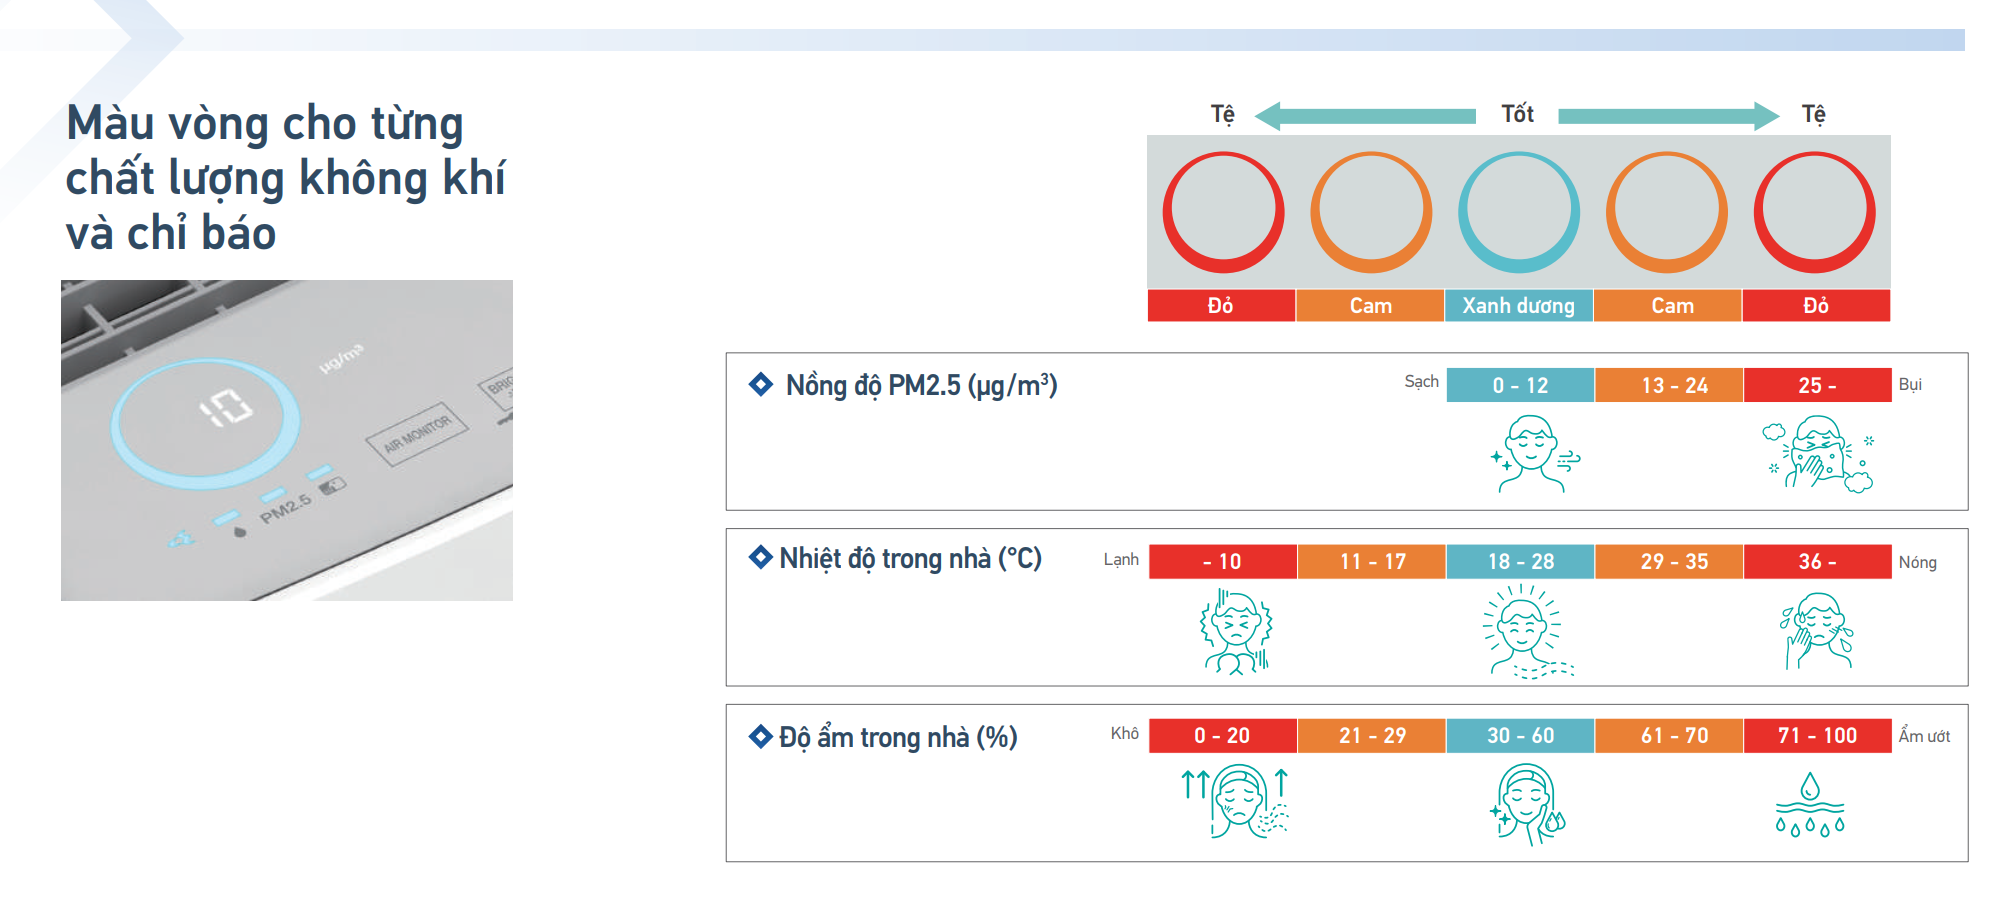The width and height of the screenshot is (1998, 898).
Task: Click the air purifier display photo
Action: point(287,440)
